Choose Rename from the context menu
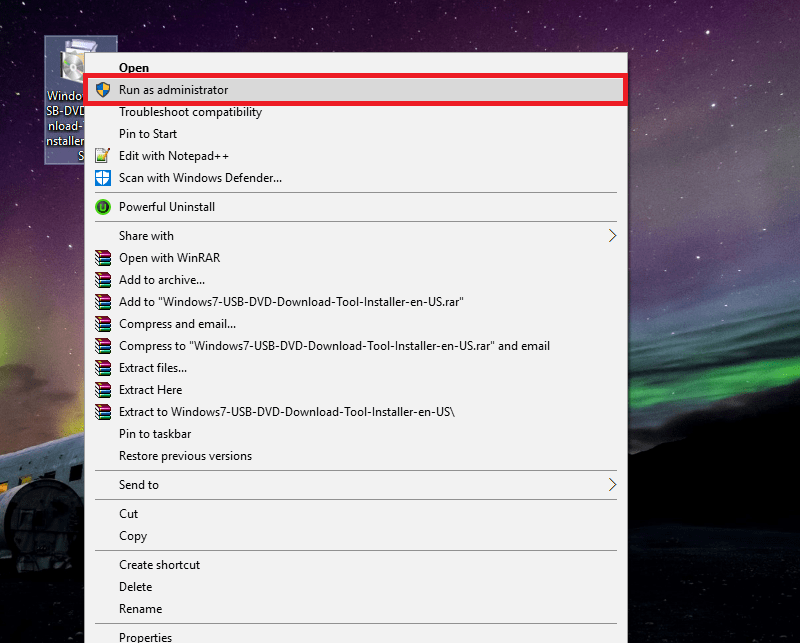The image size is (800, 643). coord(356,609)
